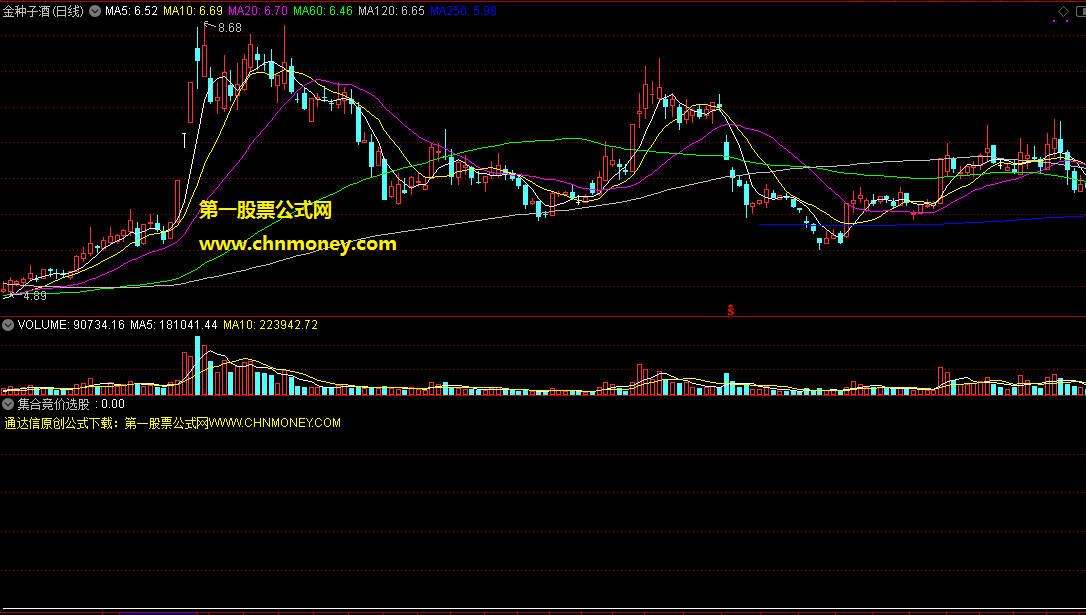Click the red S marker below the price chart
This screenshot has width=1086, height=615.
pyautogui.click(x=731, y=310)
